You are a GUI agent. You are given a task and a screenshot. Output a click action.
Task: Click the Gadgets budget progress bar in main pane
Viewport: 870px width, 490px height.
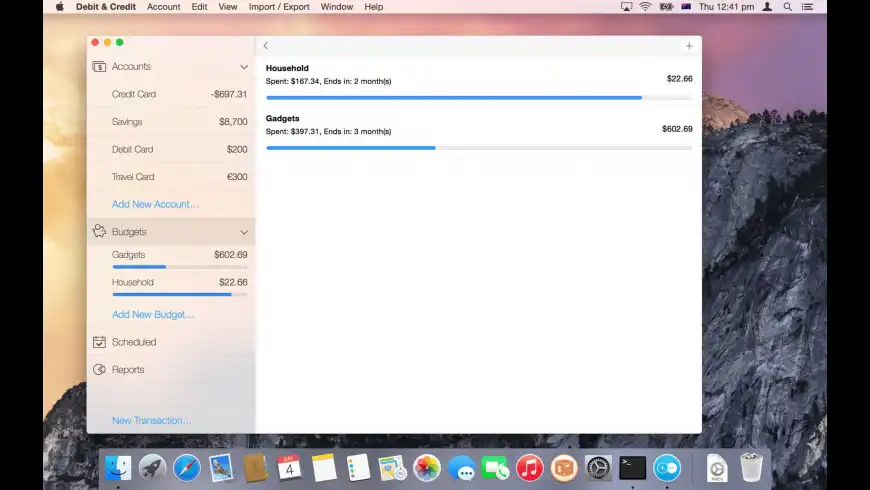(479, 148)
